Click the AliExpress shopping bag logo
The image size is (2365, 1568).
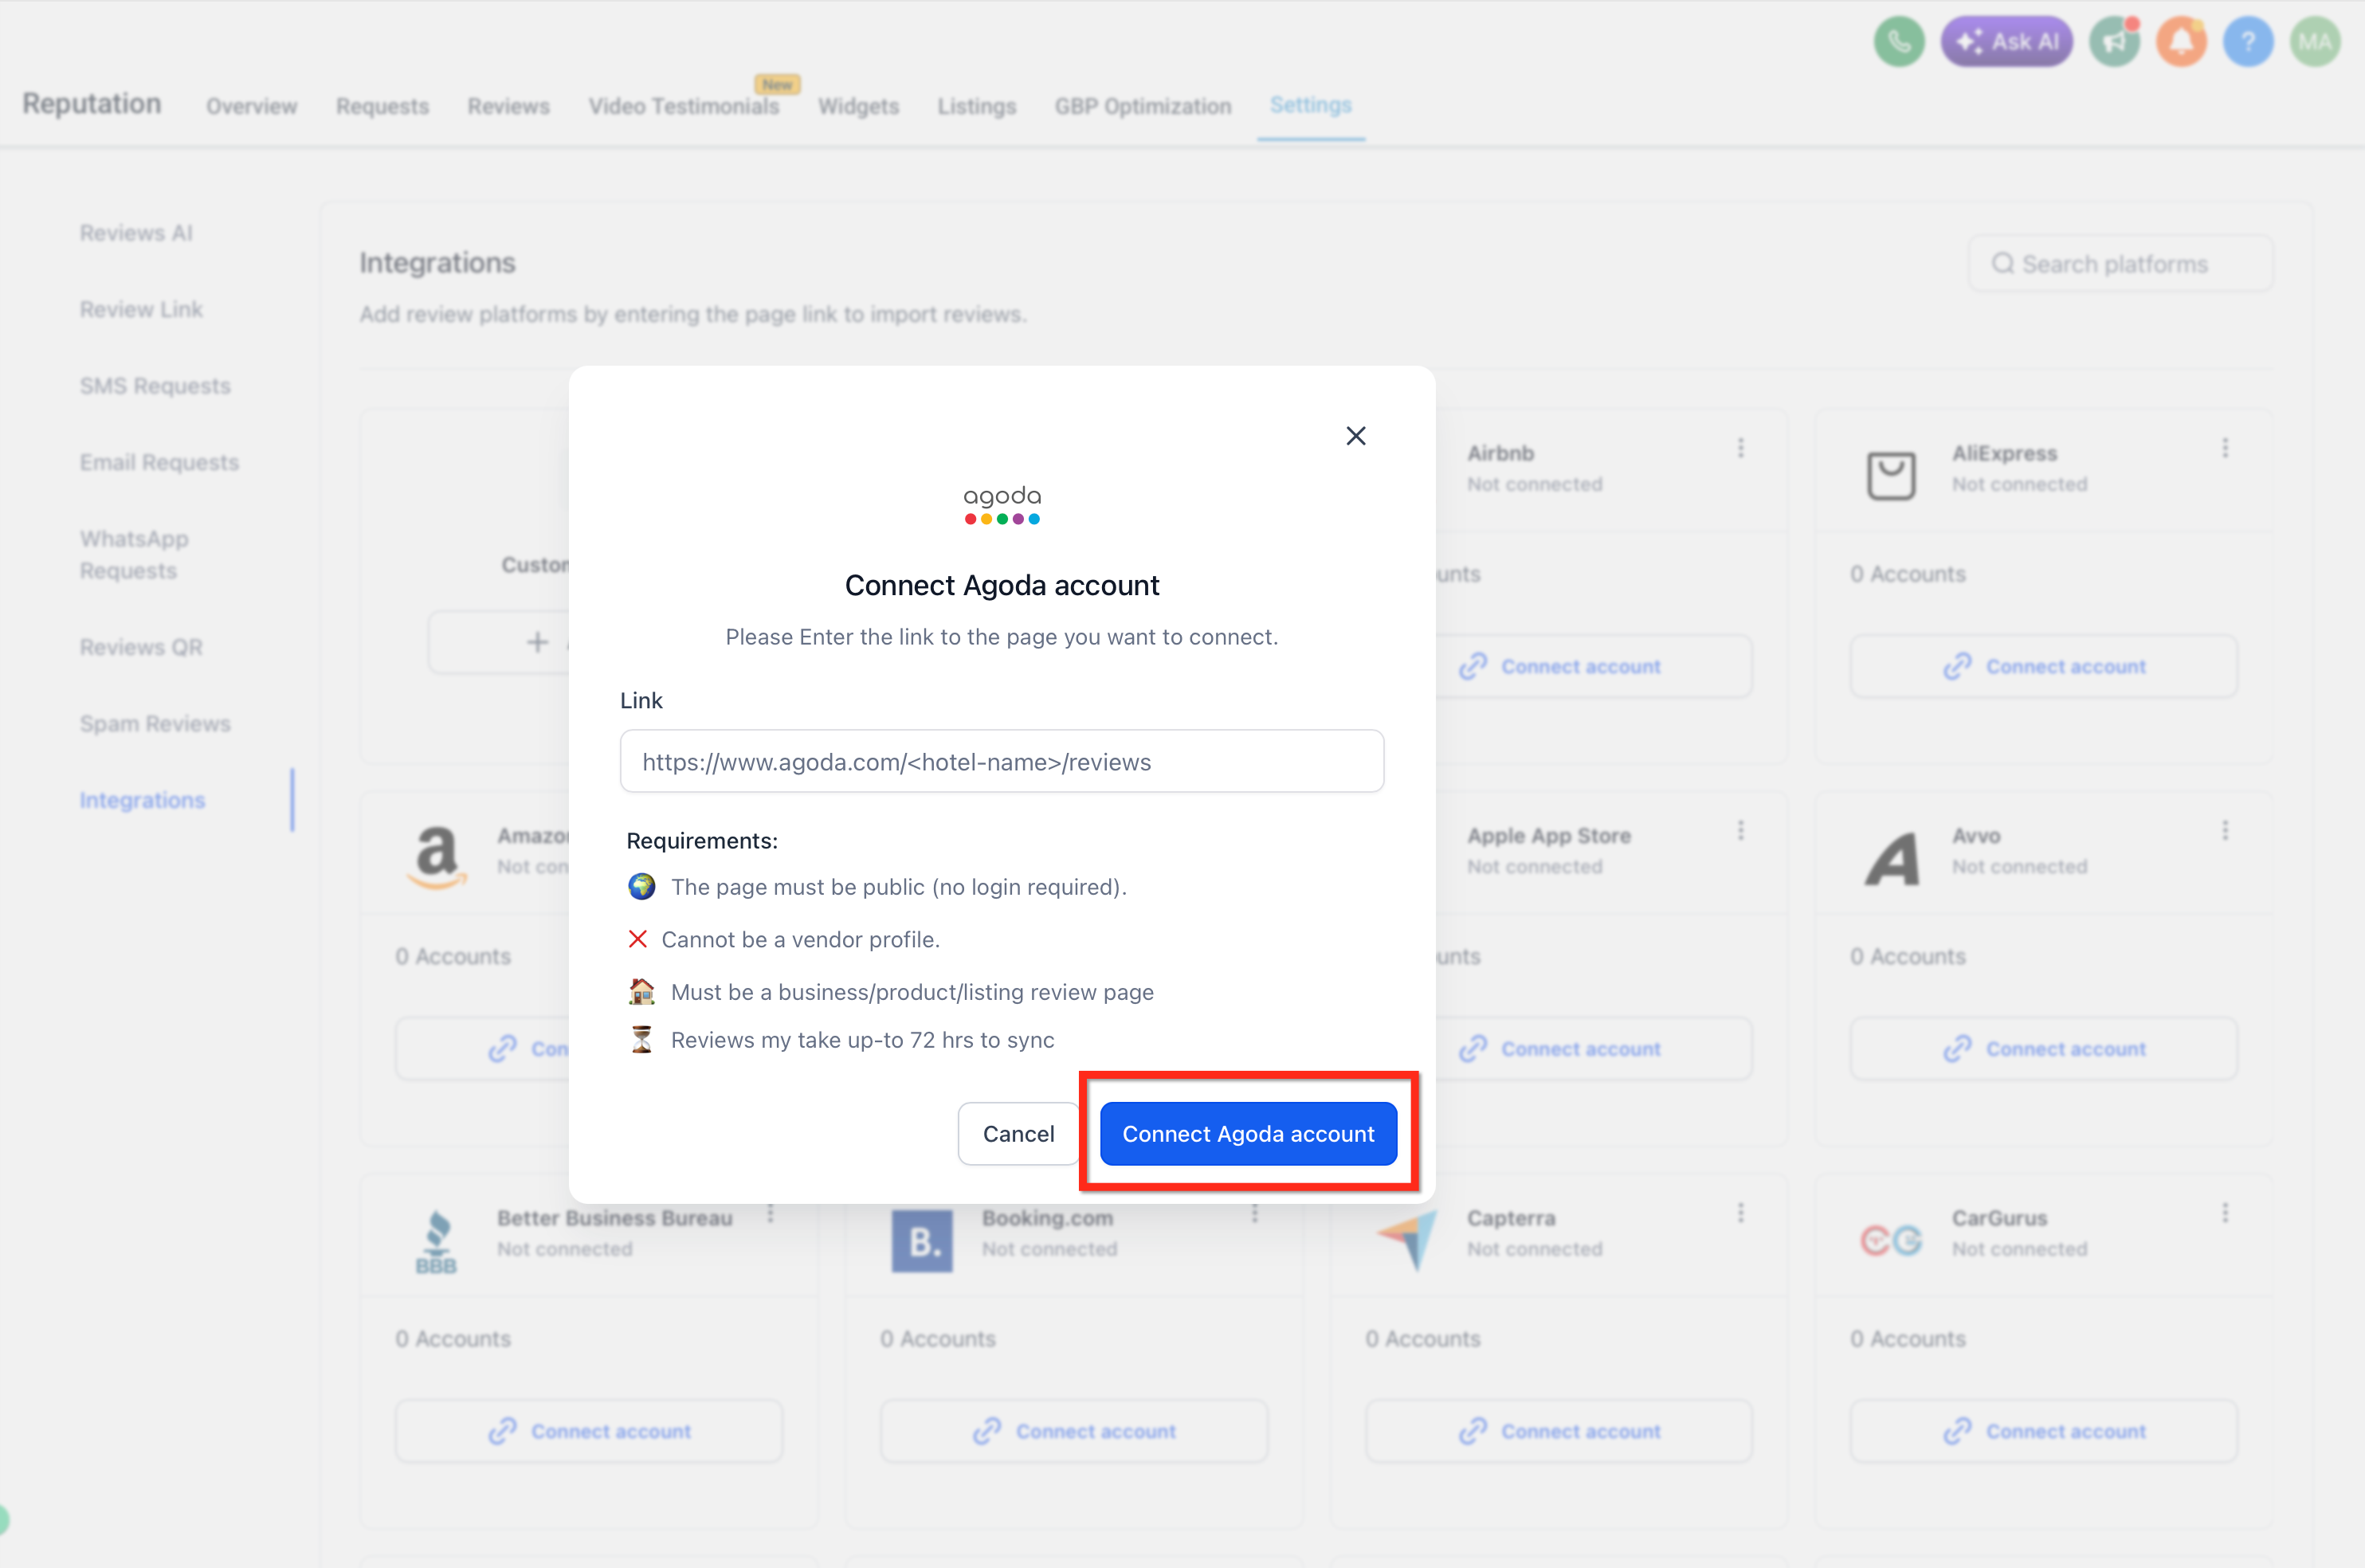1891,475
